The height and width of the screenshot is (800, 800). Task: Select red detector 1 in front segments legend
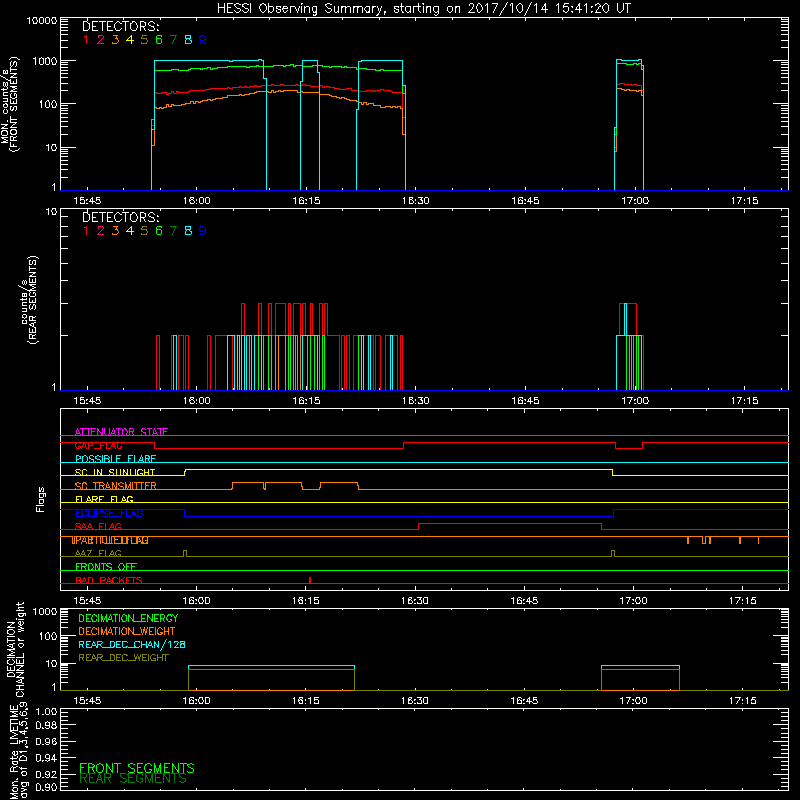[x=86, y=40]
